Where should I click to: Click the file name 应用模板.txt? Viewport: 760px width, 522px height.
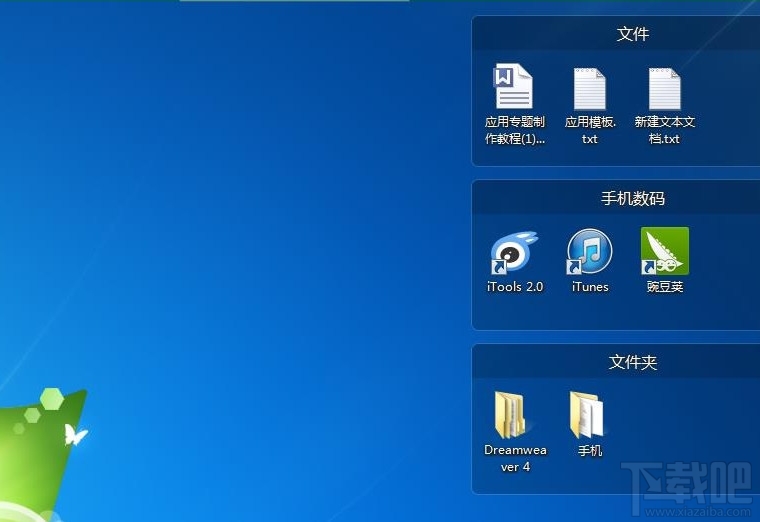(x=590, y=130)
